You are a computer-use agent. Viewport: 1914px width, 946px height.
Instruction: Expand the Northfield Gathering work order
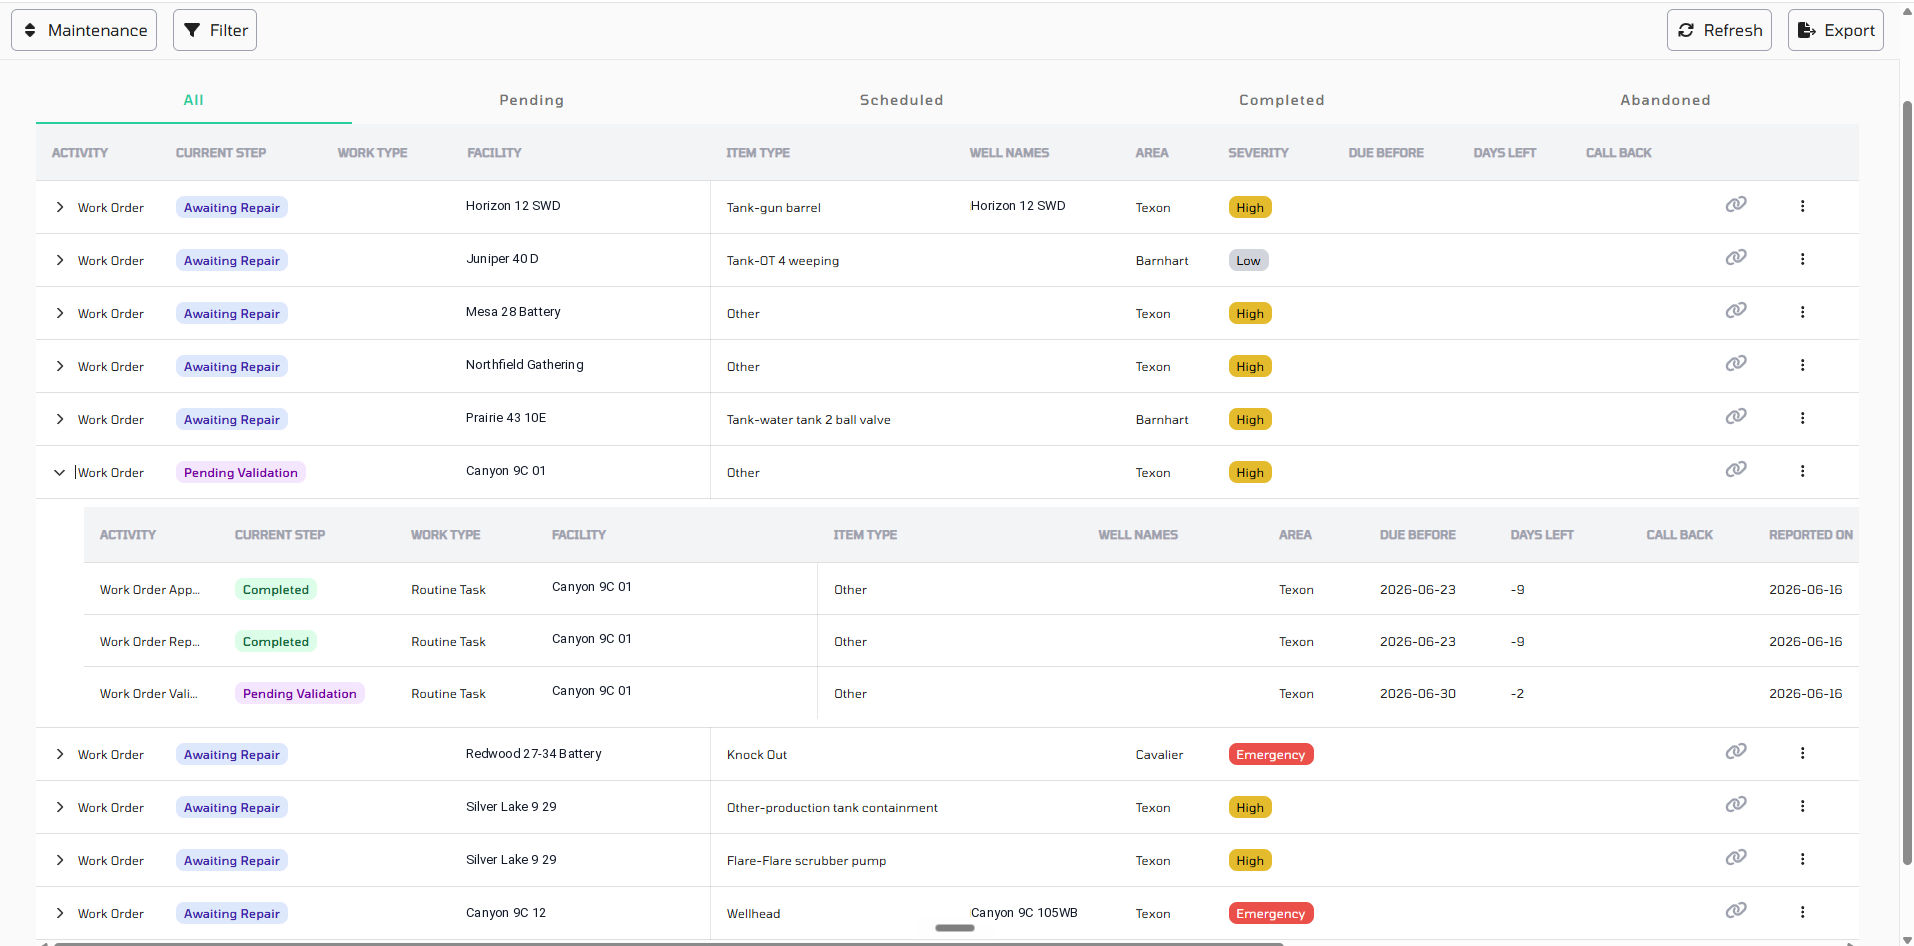(x=60, y=366)
